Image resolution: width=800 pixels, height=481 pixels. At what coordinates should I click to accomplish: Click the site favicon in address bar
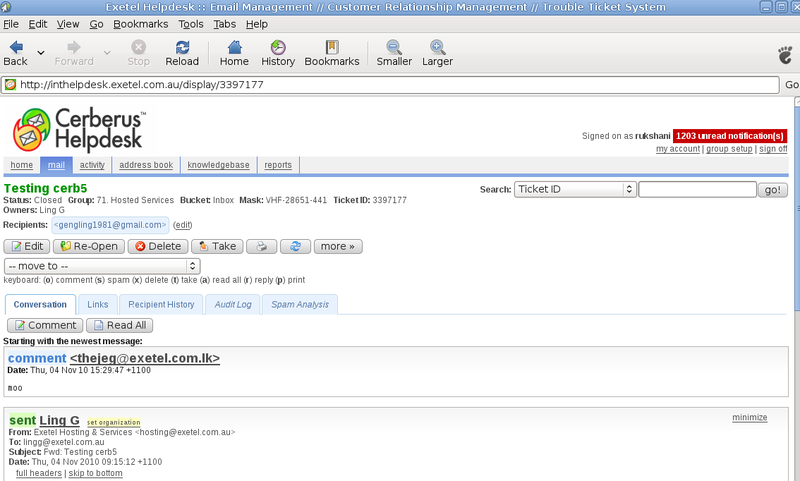tap(10, 85)
